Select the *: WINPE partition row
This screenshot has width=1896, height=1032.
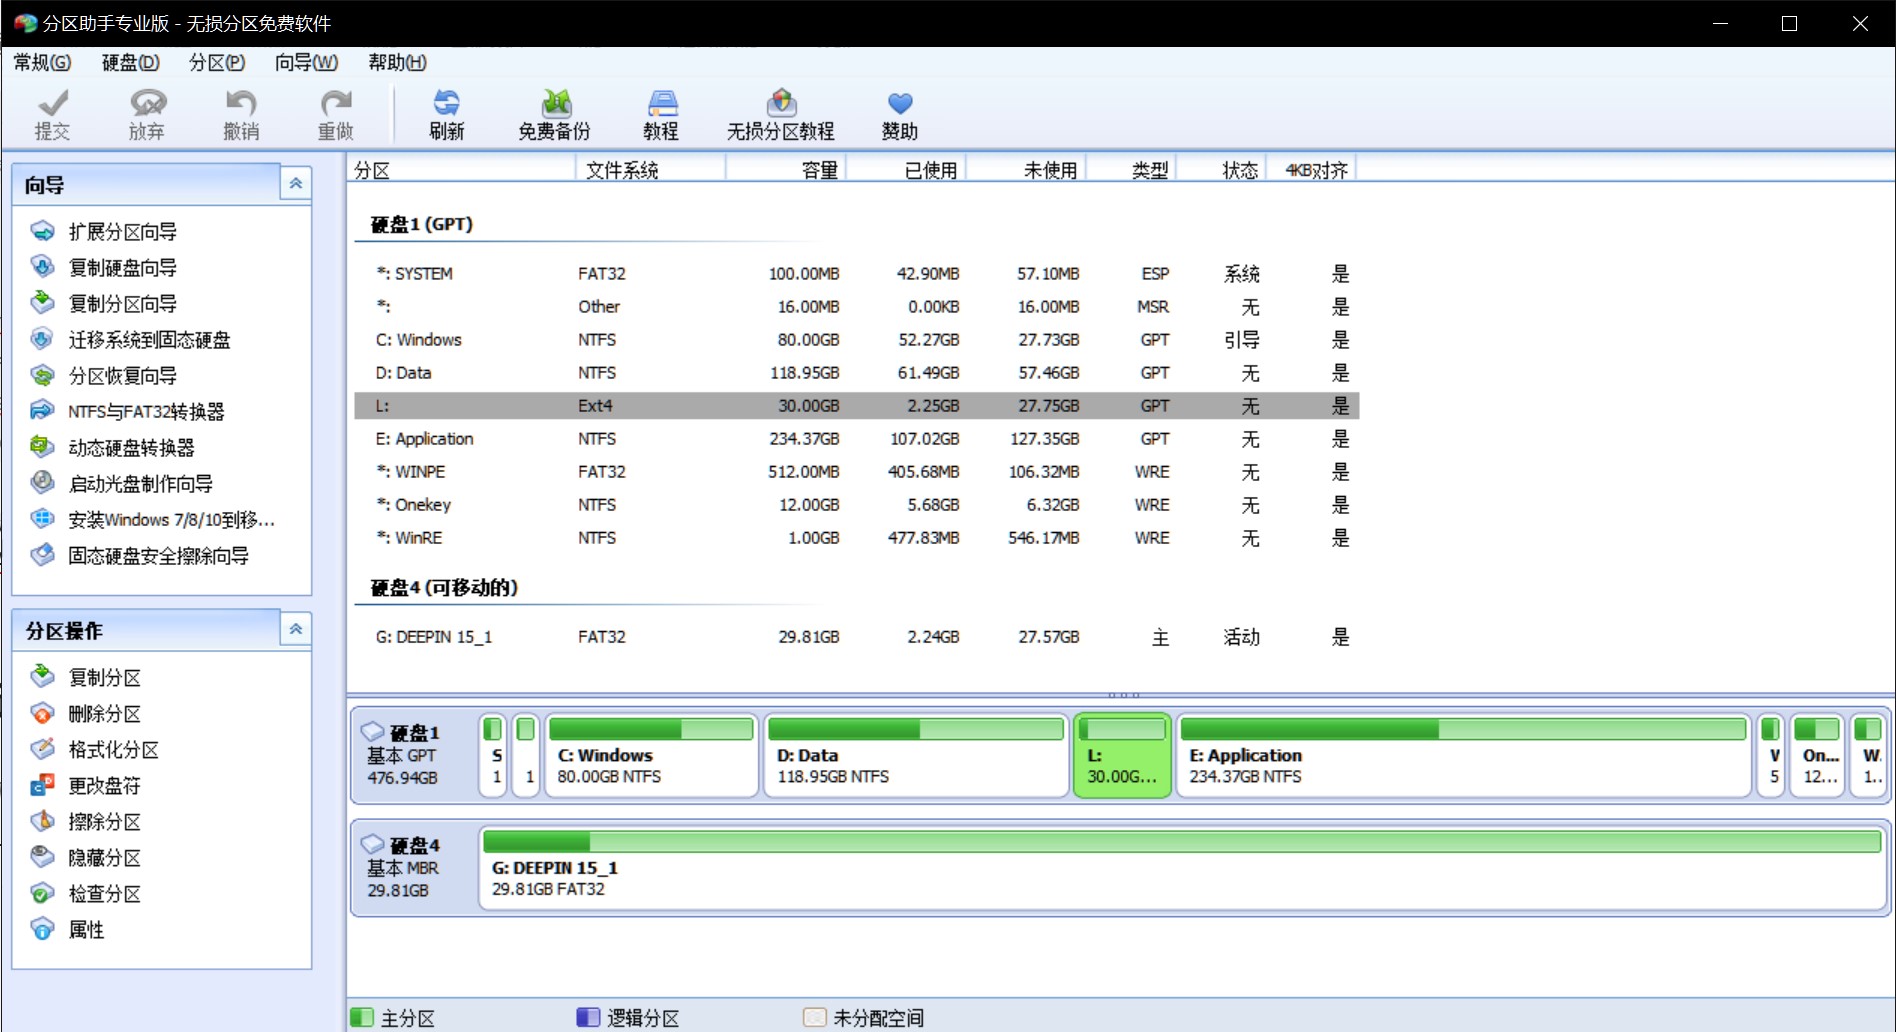pos(857,472)
